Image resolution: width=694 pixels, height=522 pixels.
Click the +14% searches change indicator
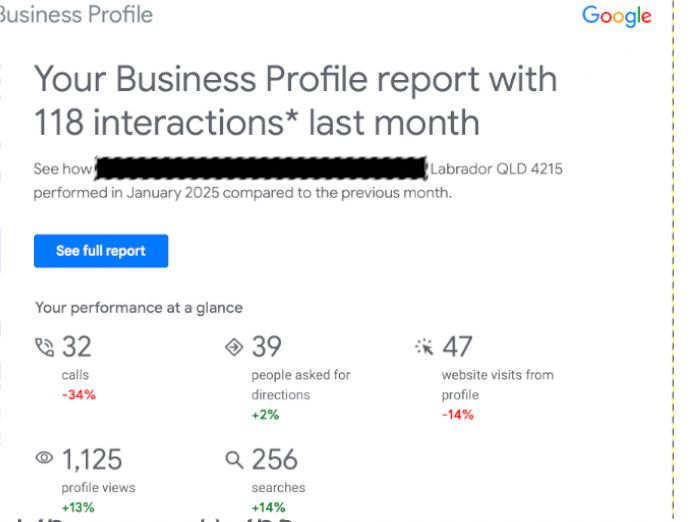pyautogui.click(x=269, y=507)
